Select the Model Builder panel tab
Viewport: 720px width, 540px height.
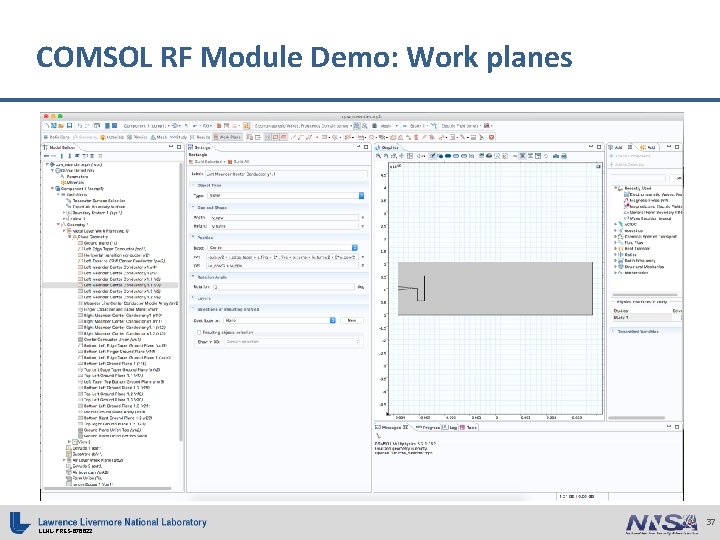click(60, 147)
